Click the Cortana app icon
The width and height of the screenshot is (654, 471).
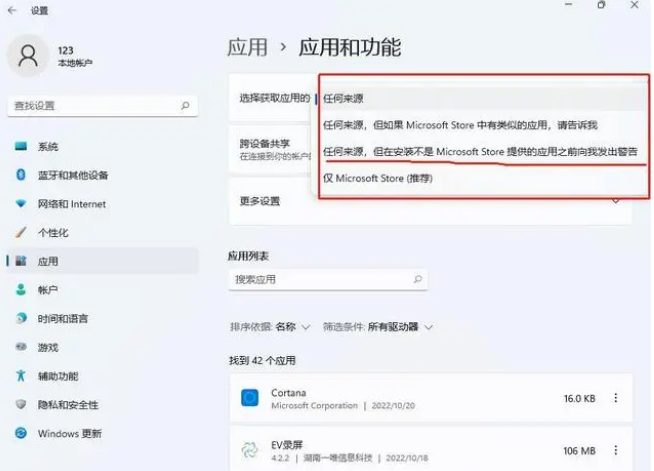tap(250, 398)
